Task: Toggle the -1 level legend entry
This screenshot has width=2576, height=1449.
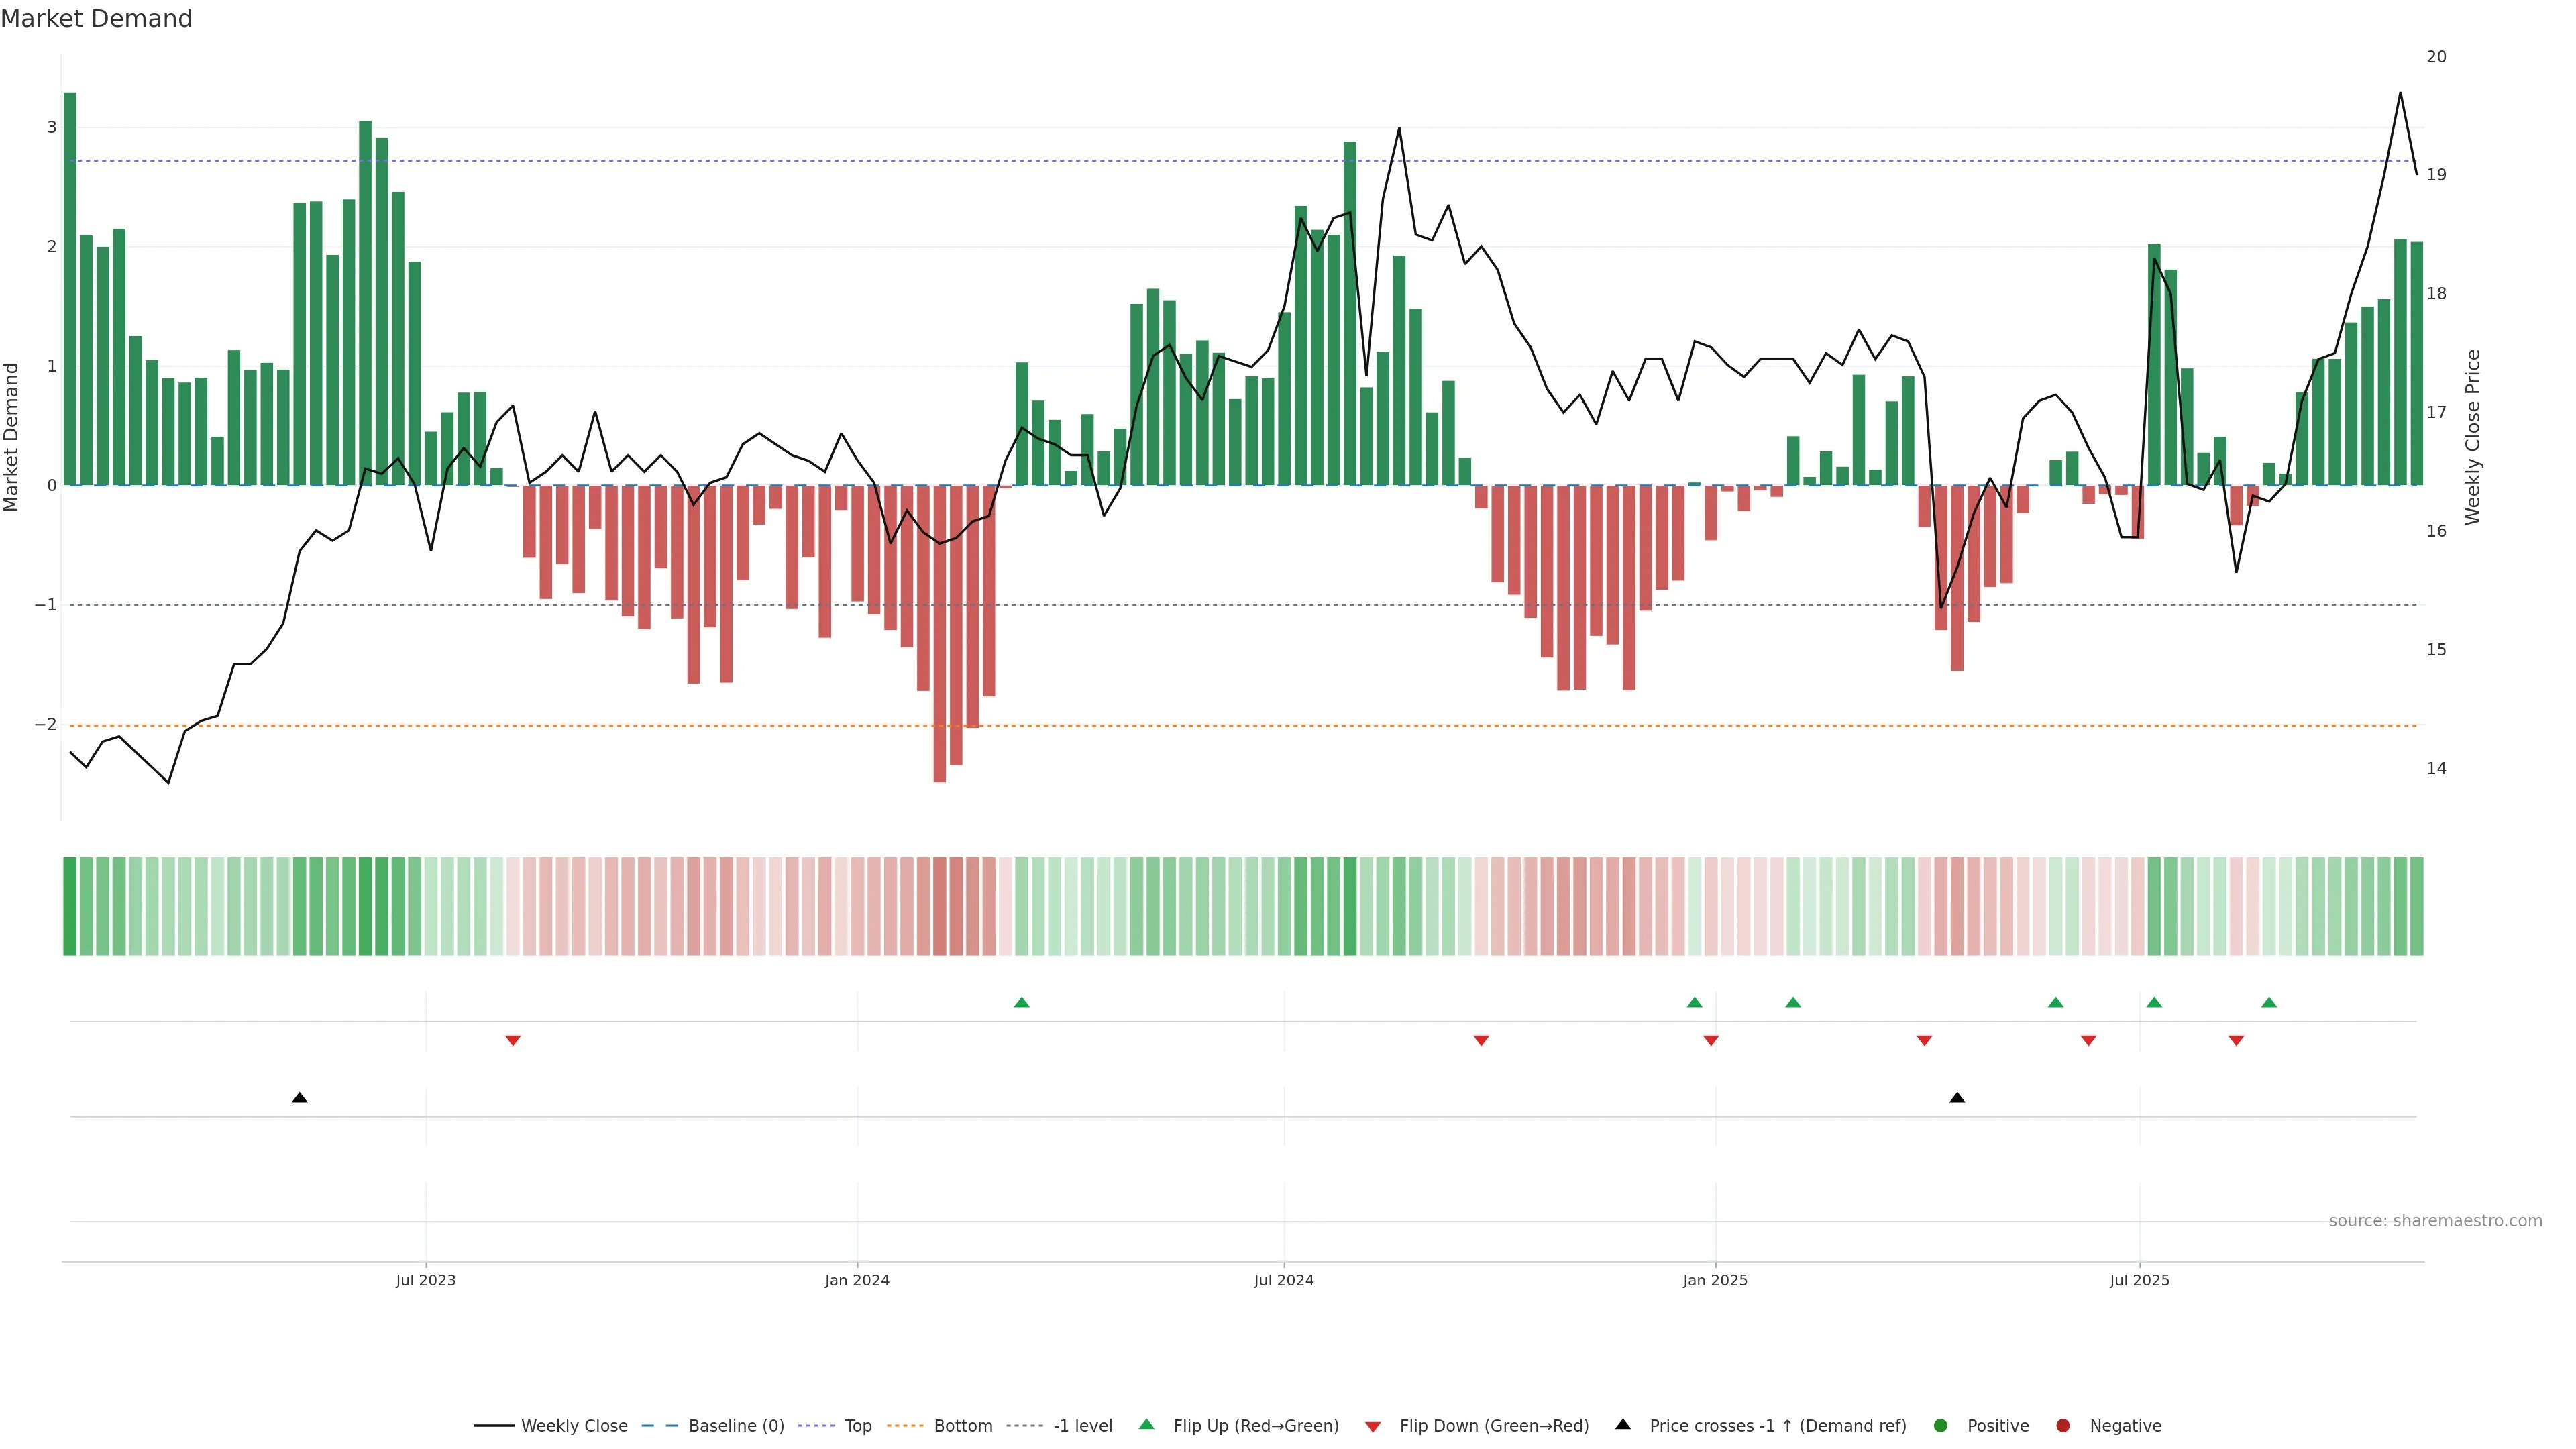Action: coord(1082,1426)
